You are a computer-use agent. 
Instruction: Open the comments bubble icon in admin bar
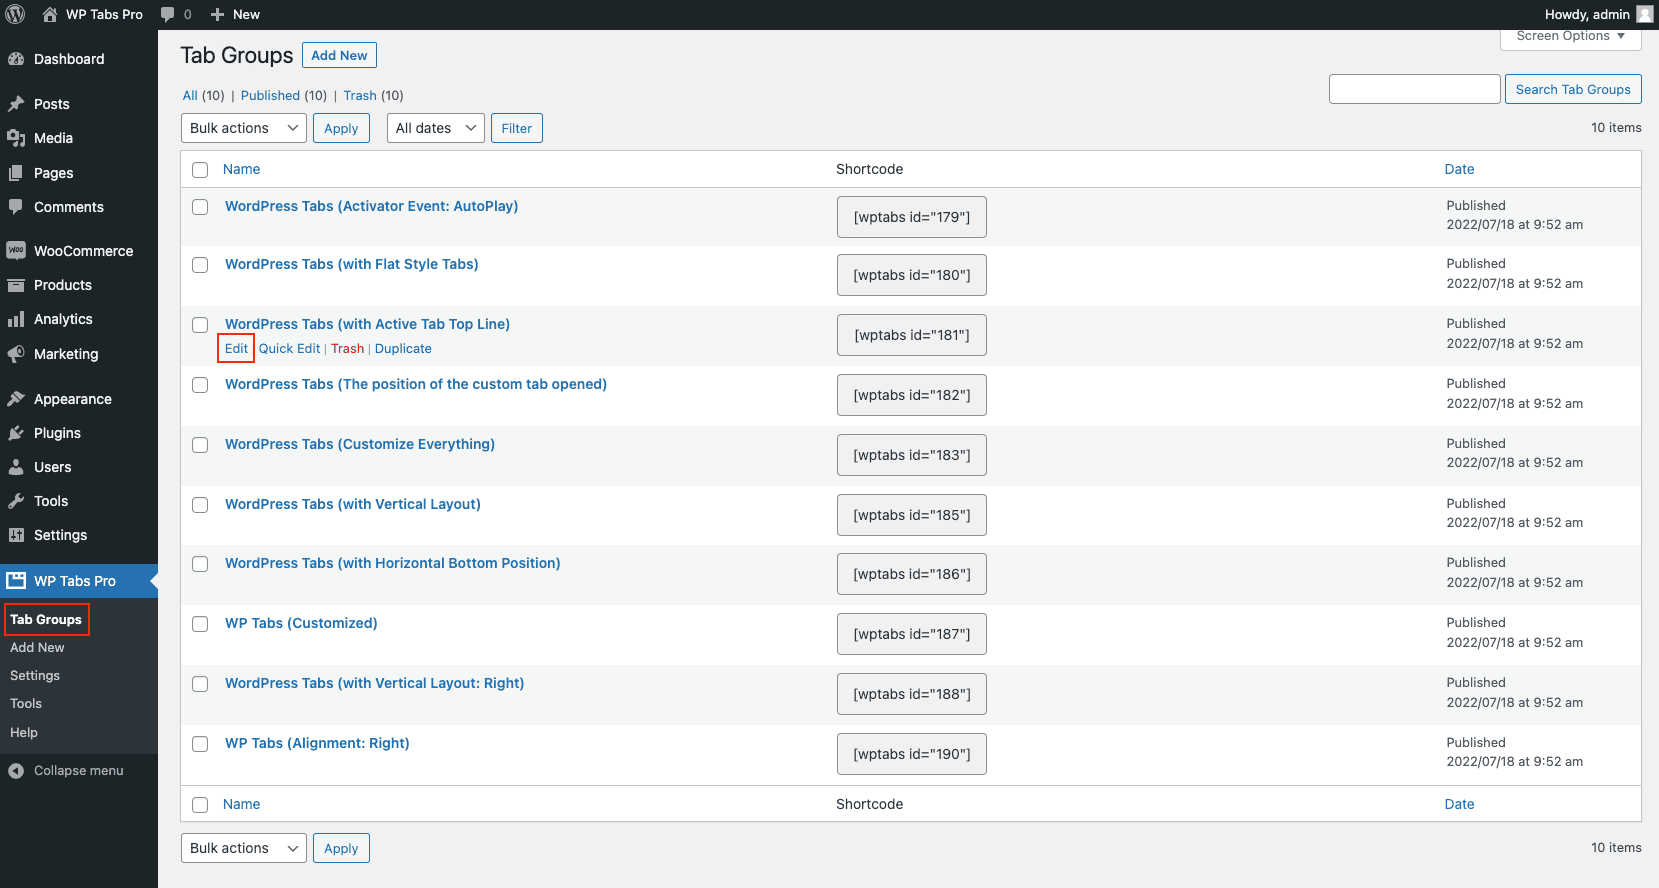tap(168, 14)
